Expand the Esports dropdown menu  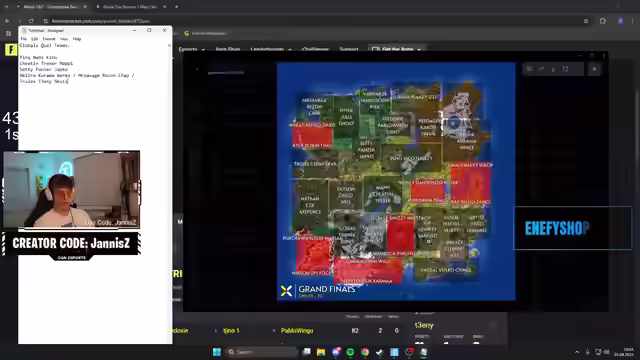(x=191, y=49)
